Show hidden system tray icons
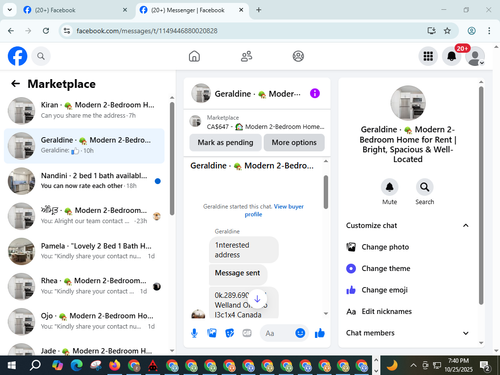This screenshot has width=500, height=375. pos(413,366)
